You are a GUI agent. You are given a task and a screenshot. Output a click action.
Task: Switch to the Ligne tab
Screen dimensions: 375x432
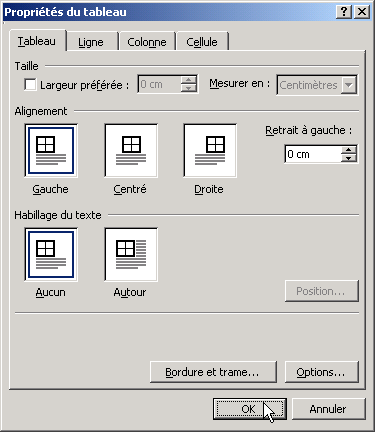91,42
